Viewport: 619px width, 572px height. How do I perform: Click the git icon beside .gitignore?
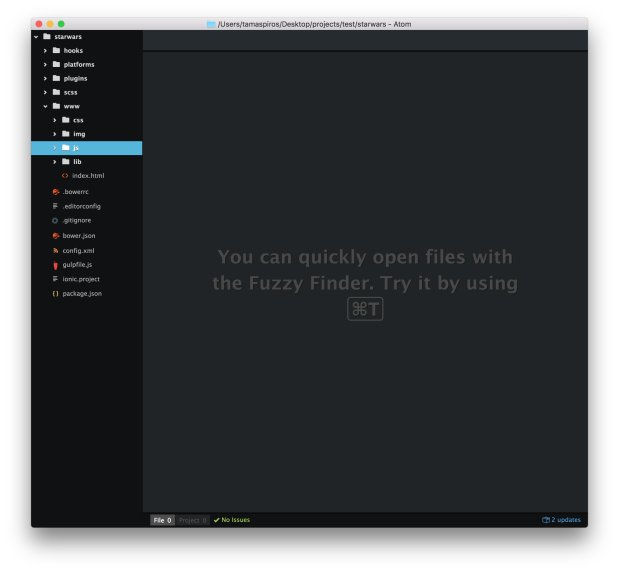click(x=55, y=221)
